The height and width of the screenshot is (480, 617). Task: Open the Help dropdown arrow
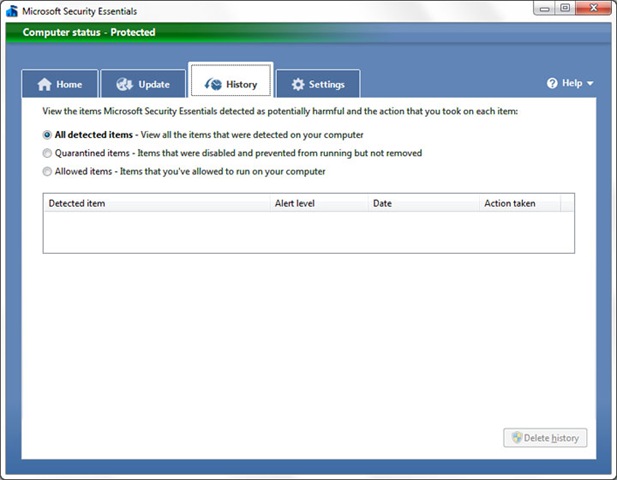click(x=590, y=83)
